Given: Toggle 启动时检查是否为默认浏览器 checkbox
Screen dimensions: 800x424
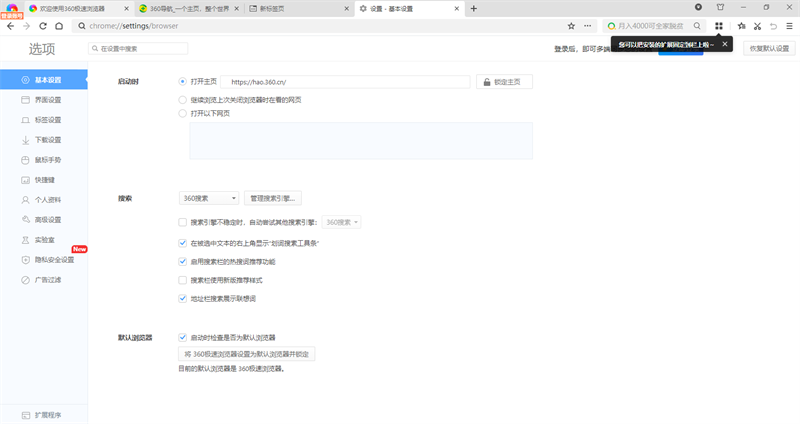Looking at the screenshot, I should tap(182, 337).
